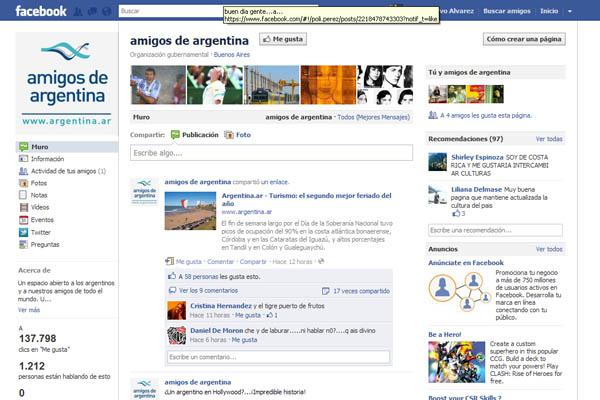Open Twitter in left sidebar
The image size is (600, 400).
click(x=41, y=232)
